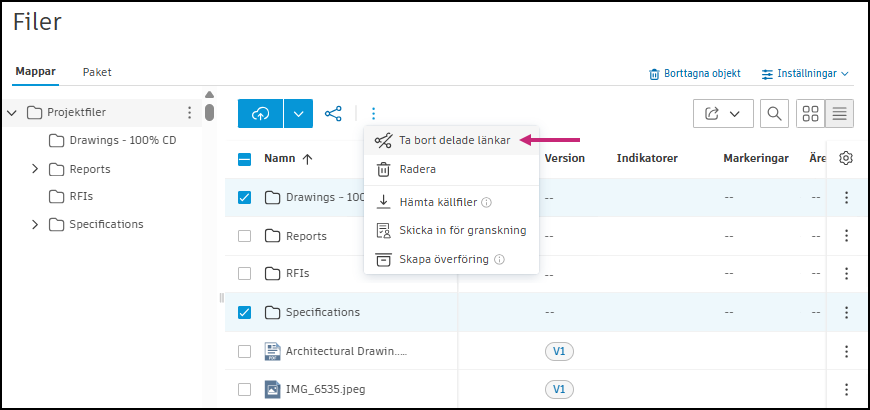Screen dimensions: 870x410
Task: Check the RFIs row checkbox
Action: [x=244, y=274]
